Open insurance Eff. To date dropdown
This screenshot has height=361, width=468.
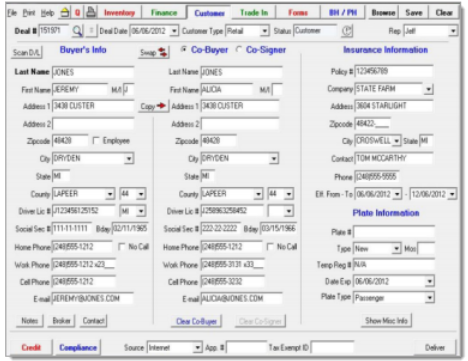tap(452, 194)
